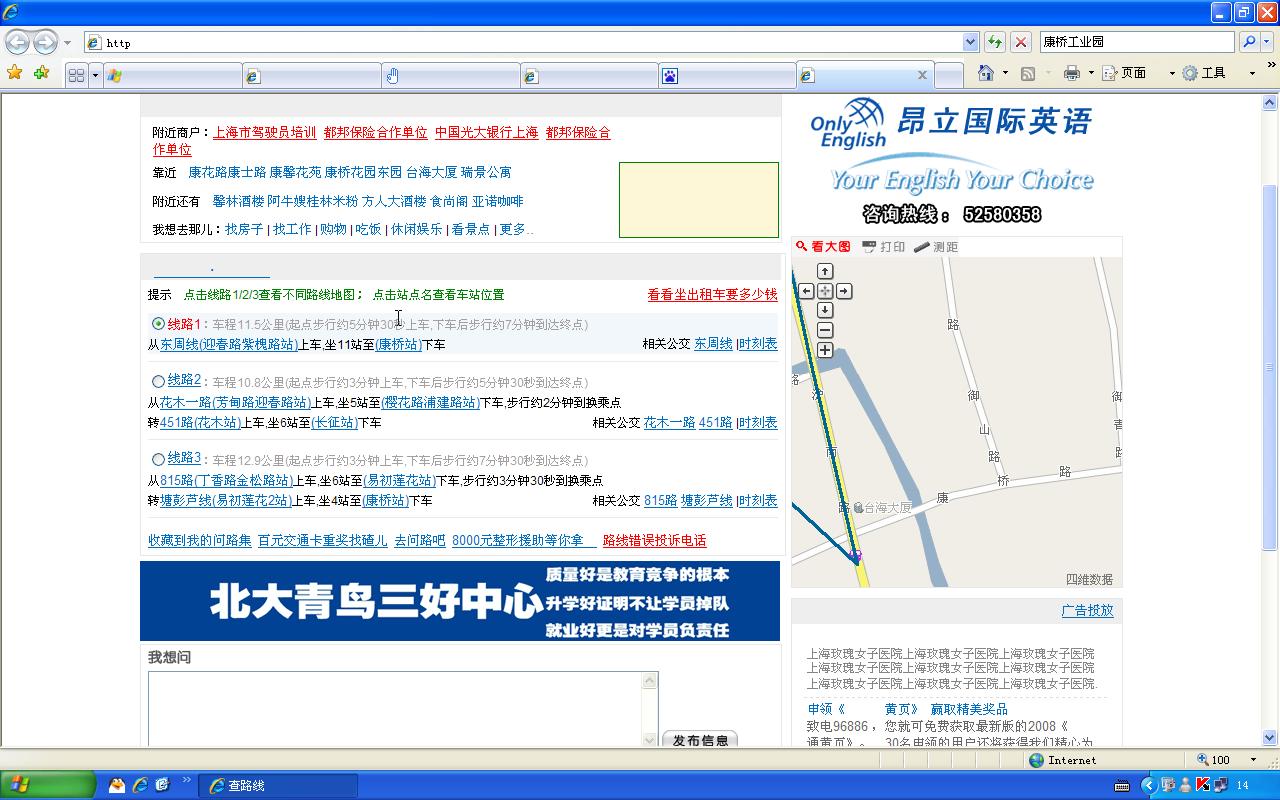The height and width of the screenshot is (800, 1280).
Task: Zoom out the map with minus button
Action: click(825, 330)
